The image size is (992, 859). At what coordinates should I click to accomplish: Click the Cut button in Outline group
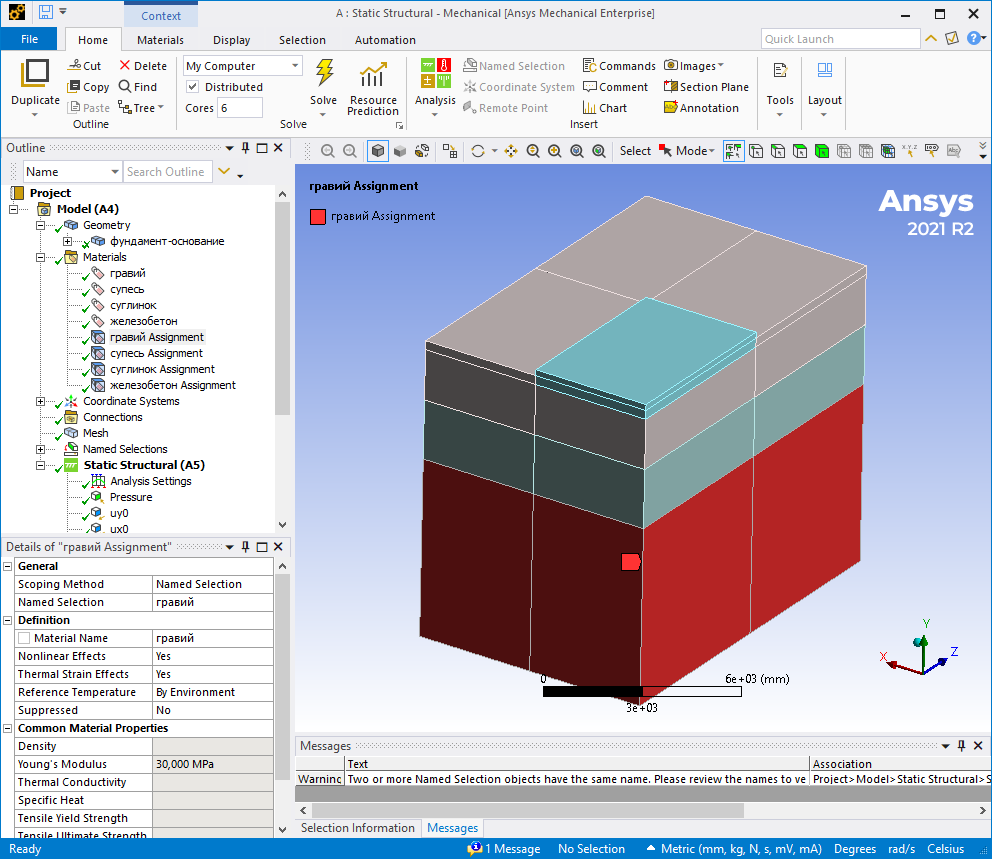(84, 66)
